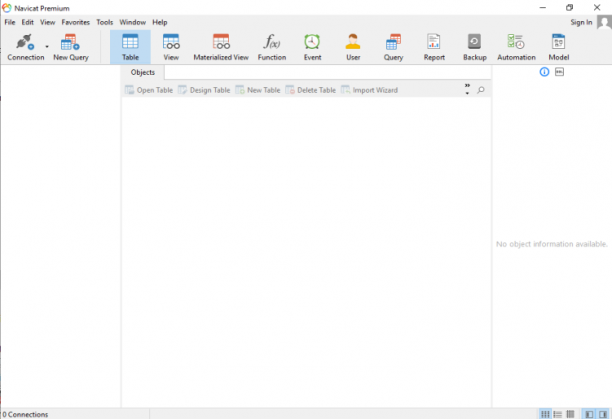Open the Tools menu
The image size is (612, 419).
pos(105,22)
